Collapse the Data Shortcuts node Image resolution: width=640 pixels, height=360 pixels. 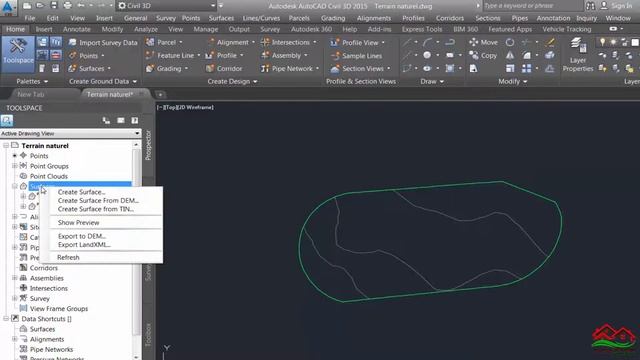point(6,318)
